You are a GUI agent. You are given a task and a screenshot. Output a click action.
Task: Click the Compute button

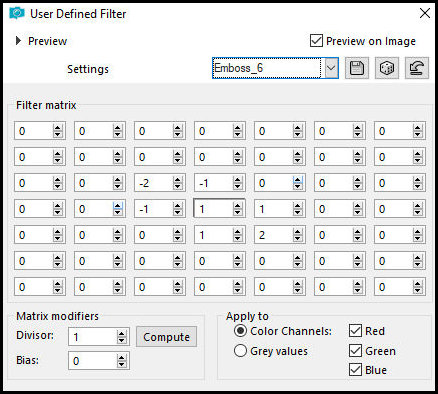[x=166, y=337]
